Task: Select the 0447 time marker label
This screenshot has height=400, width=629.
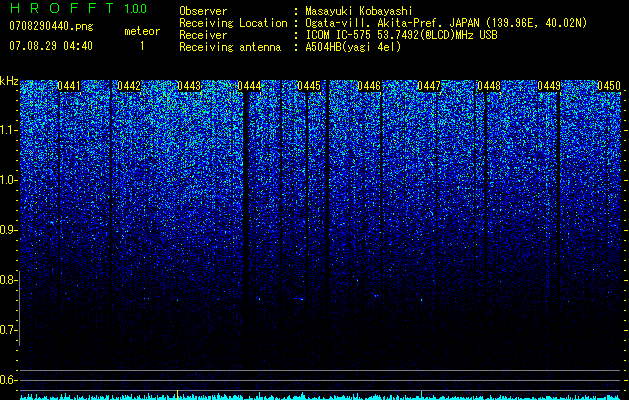Action: (x=429, y=86)
